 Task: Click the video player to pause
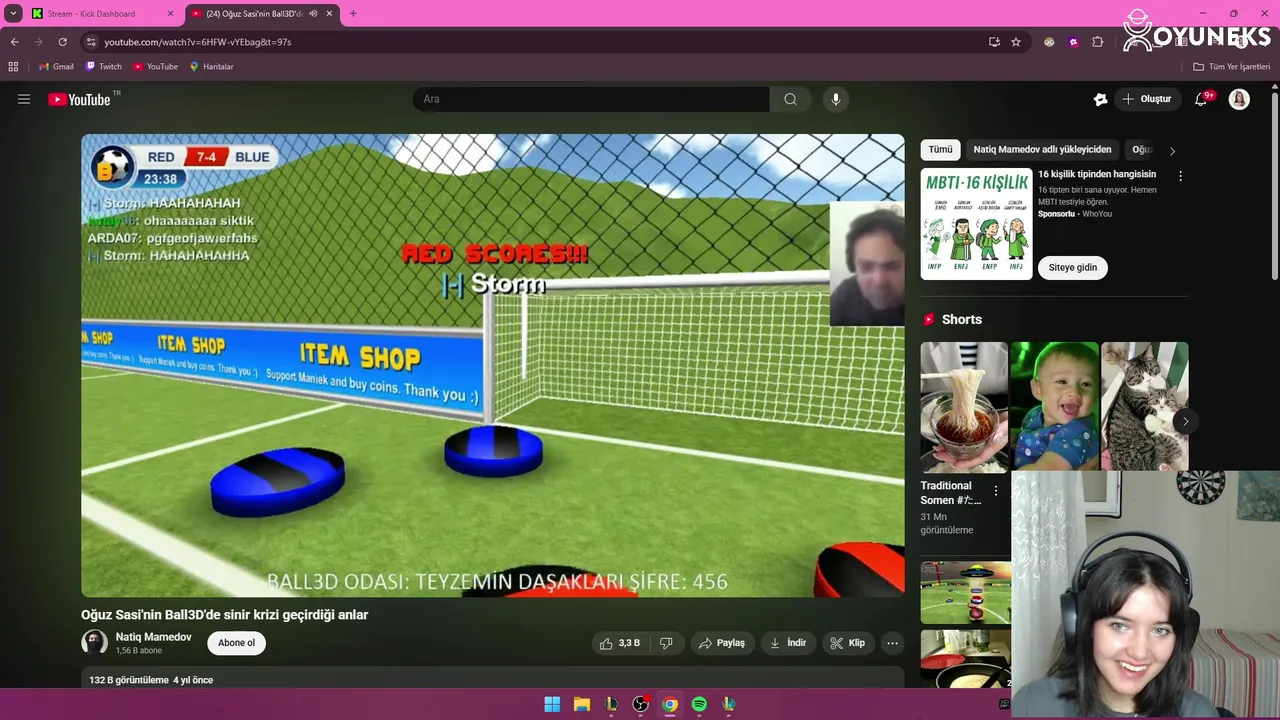493,365
